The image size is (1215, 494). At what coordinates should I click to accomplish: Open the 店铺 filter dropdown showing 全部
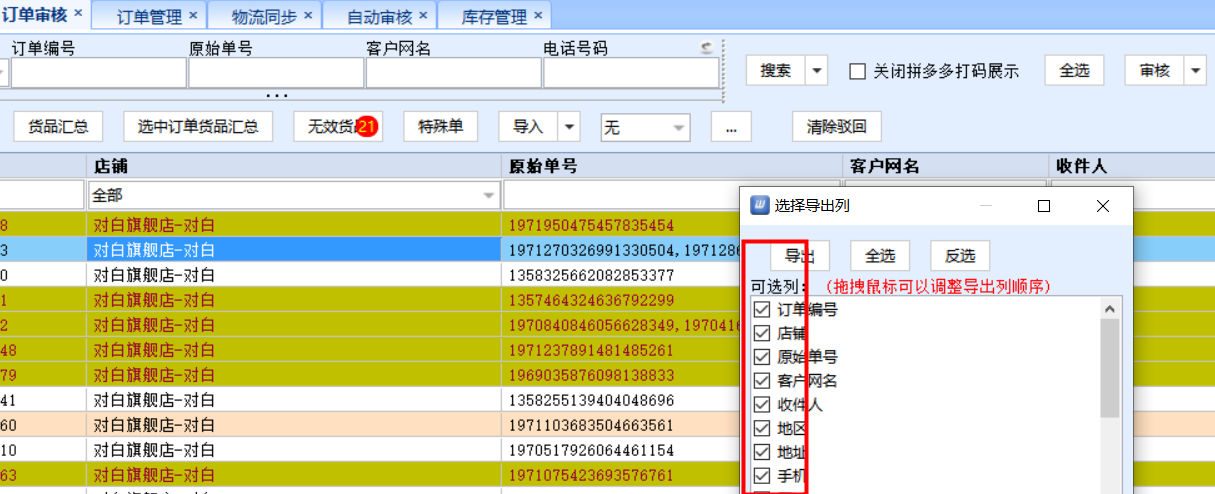490,195
